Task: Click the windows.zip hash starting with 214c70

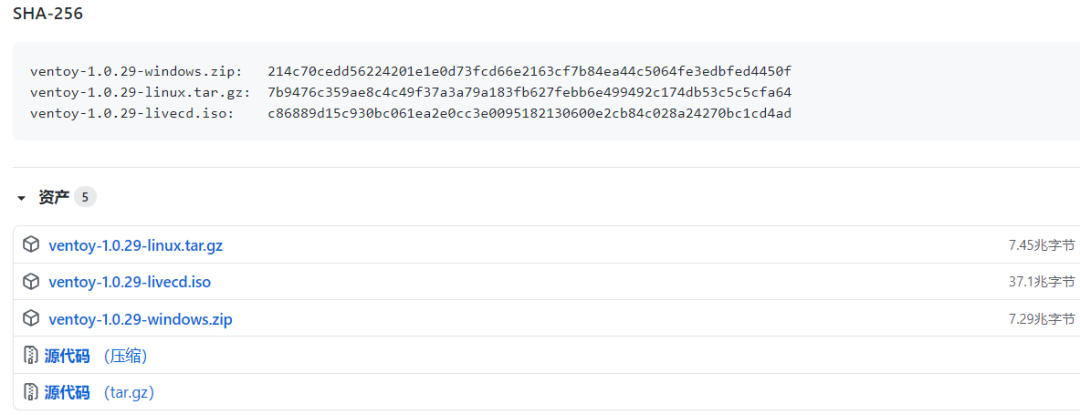Action: pyautogui.click(x=530, y=72)
